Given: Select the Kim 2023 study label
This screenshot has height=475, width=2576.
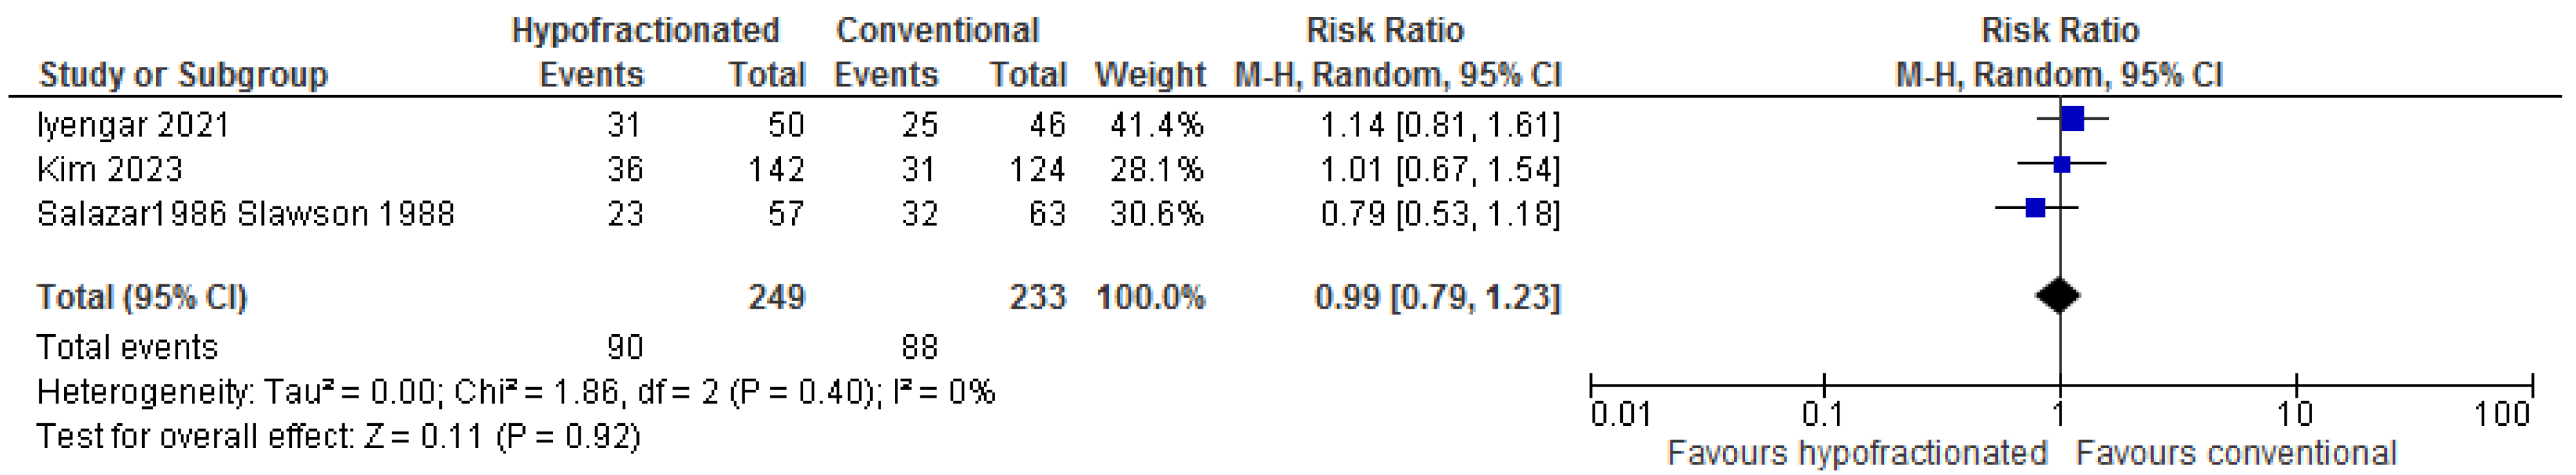Looking at the screenshot, I should 110,169.
